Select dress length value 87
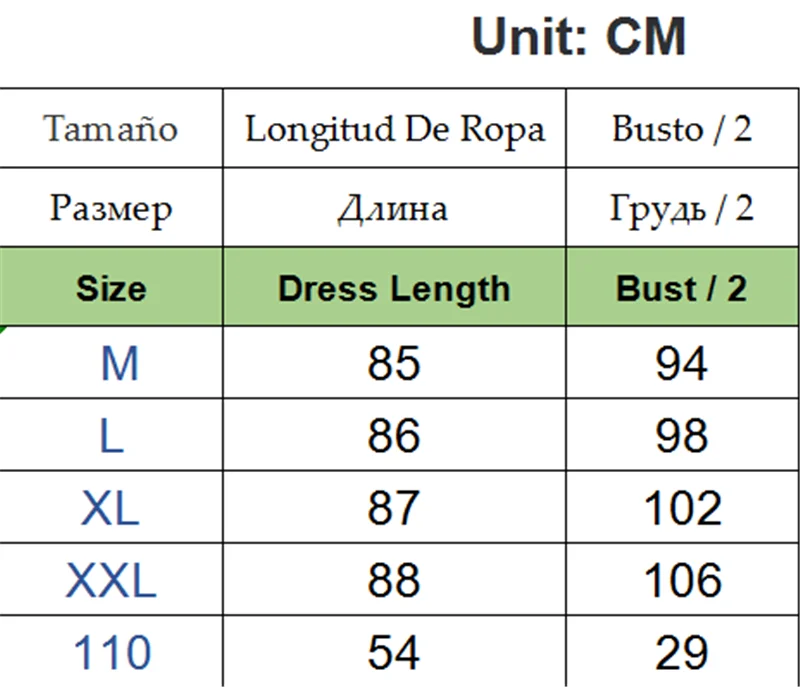The width and height of the screenshot is (800, 687). pyautogui.click(x=394, y=509)
